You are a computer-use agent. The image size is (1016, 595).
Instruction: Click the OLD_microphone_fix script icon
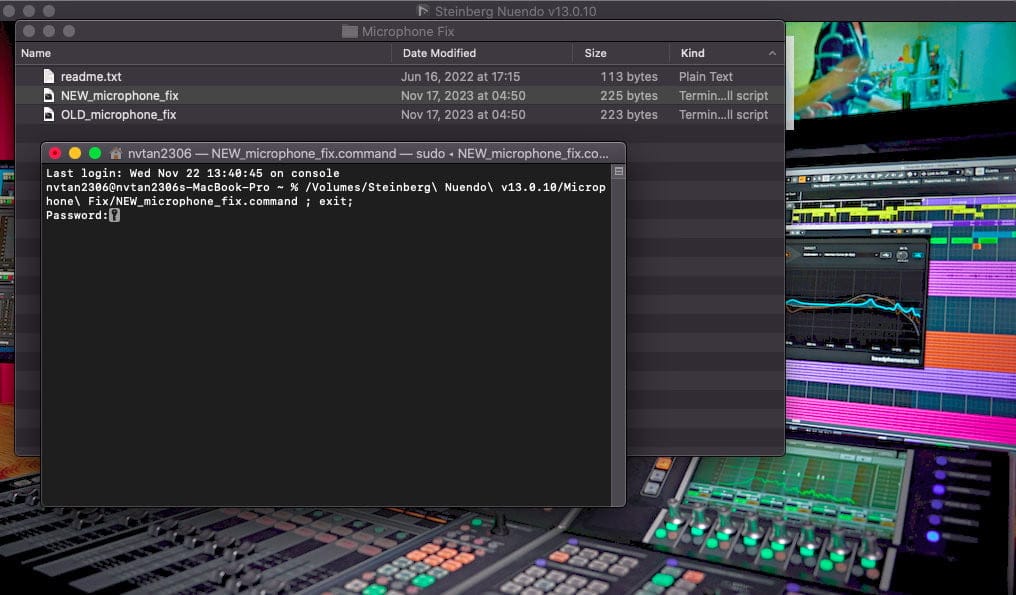pos(49,115)
